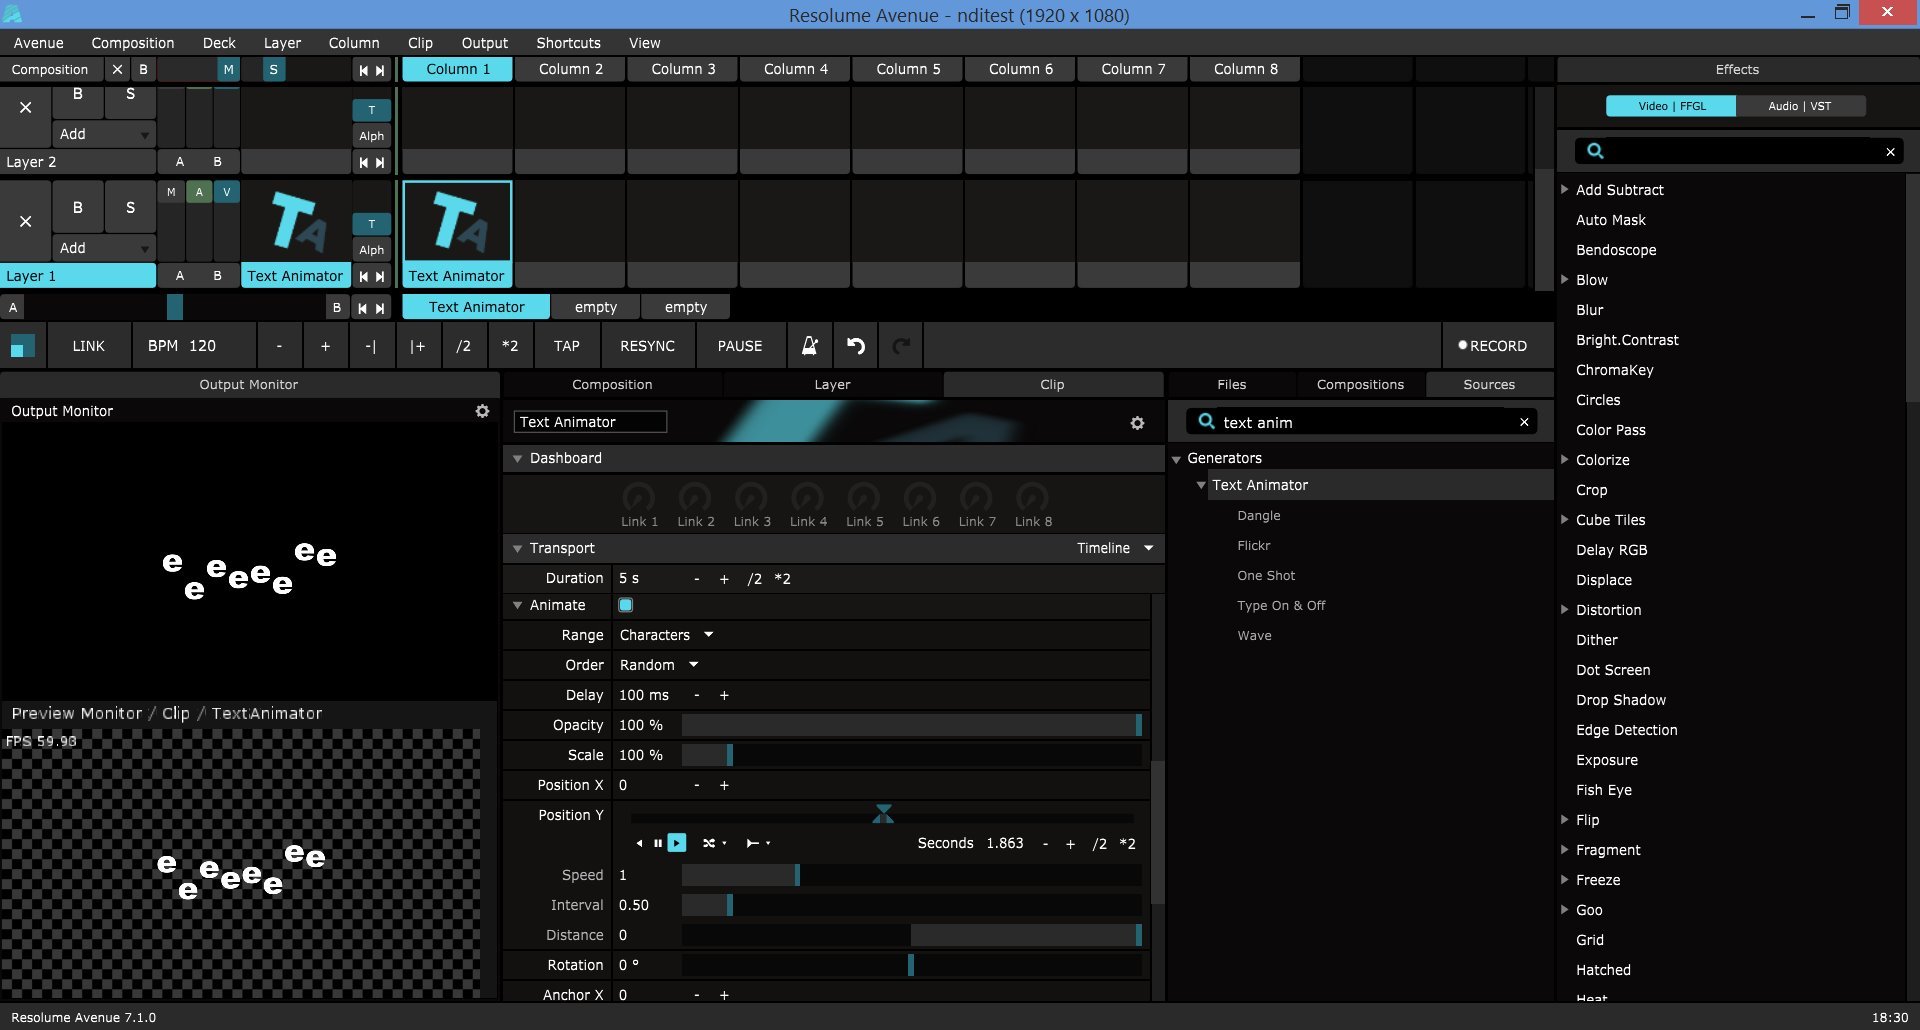This screenshot has height=1030, width=1920.
Task: Open the clip panel settings gear
Action: [1137, 423]
